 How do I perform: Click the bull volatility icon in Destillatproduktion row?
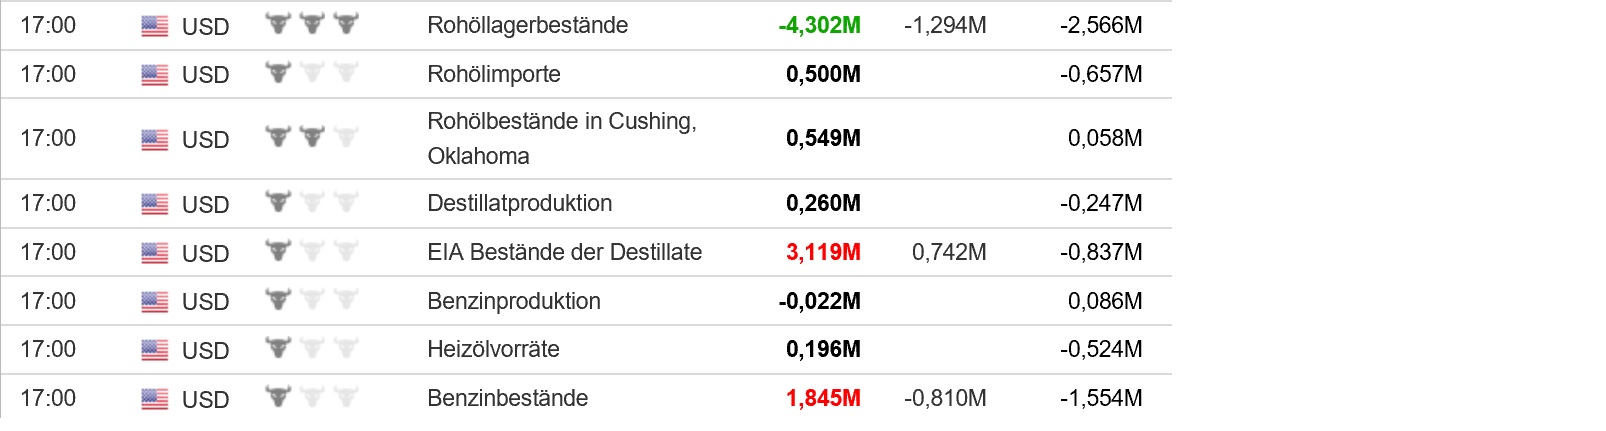[278, 202]
